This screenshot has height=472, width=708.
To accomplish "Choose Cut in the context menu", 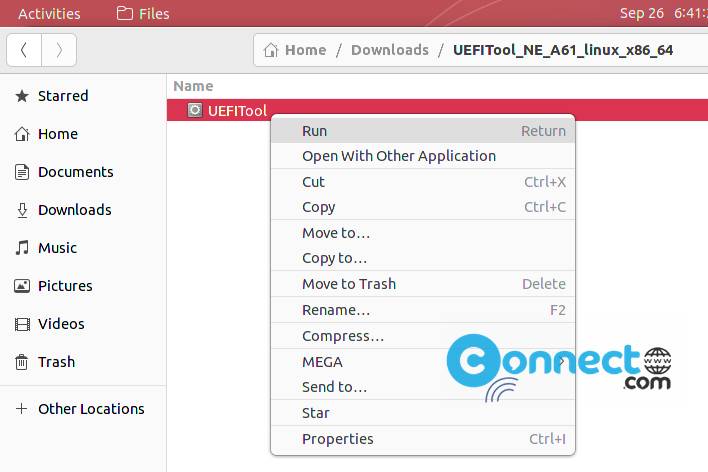I will 423,182.
